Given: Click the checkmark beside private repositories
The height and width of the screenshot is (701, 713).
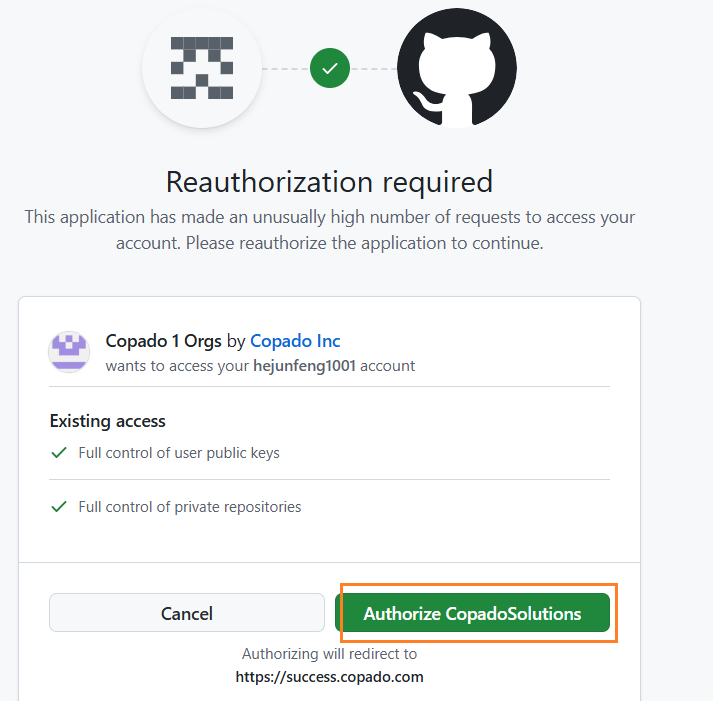Looking at the screenshot, I should [59, 506].
